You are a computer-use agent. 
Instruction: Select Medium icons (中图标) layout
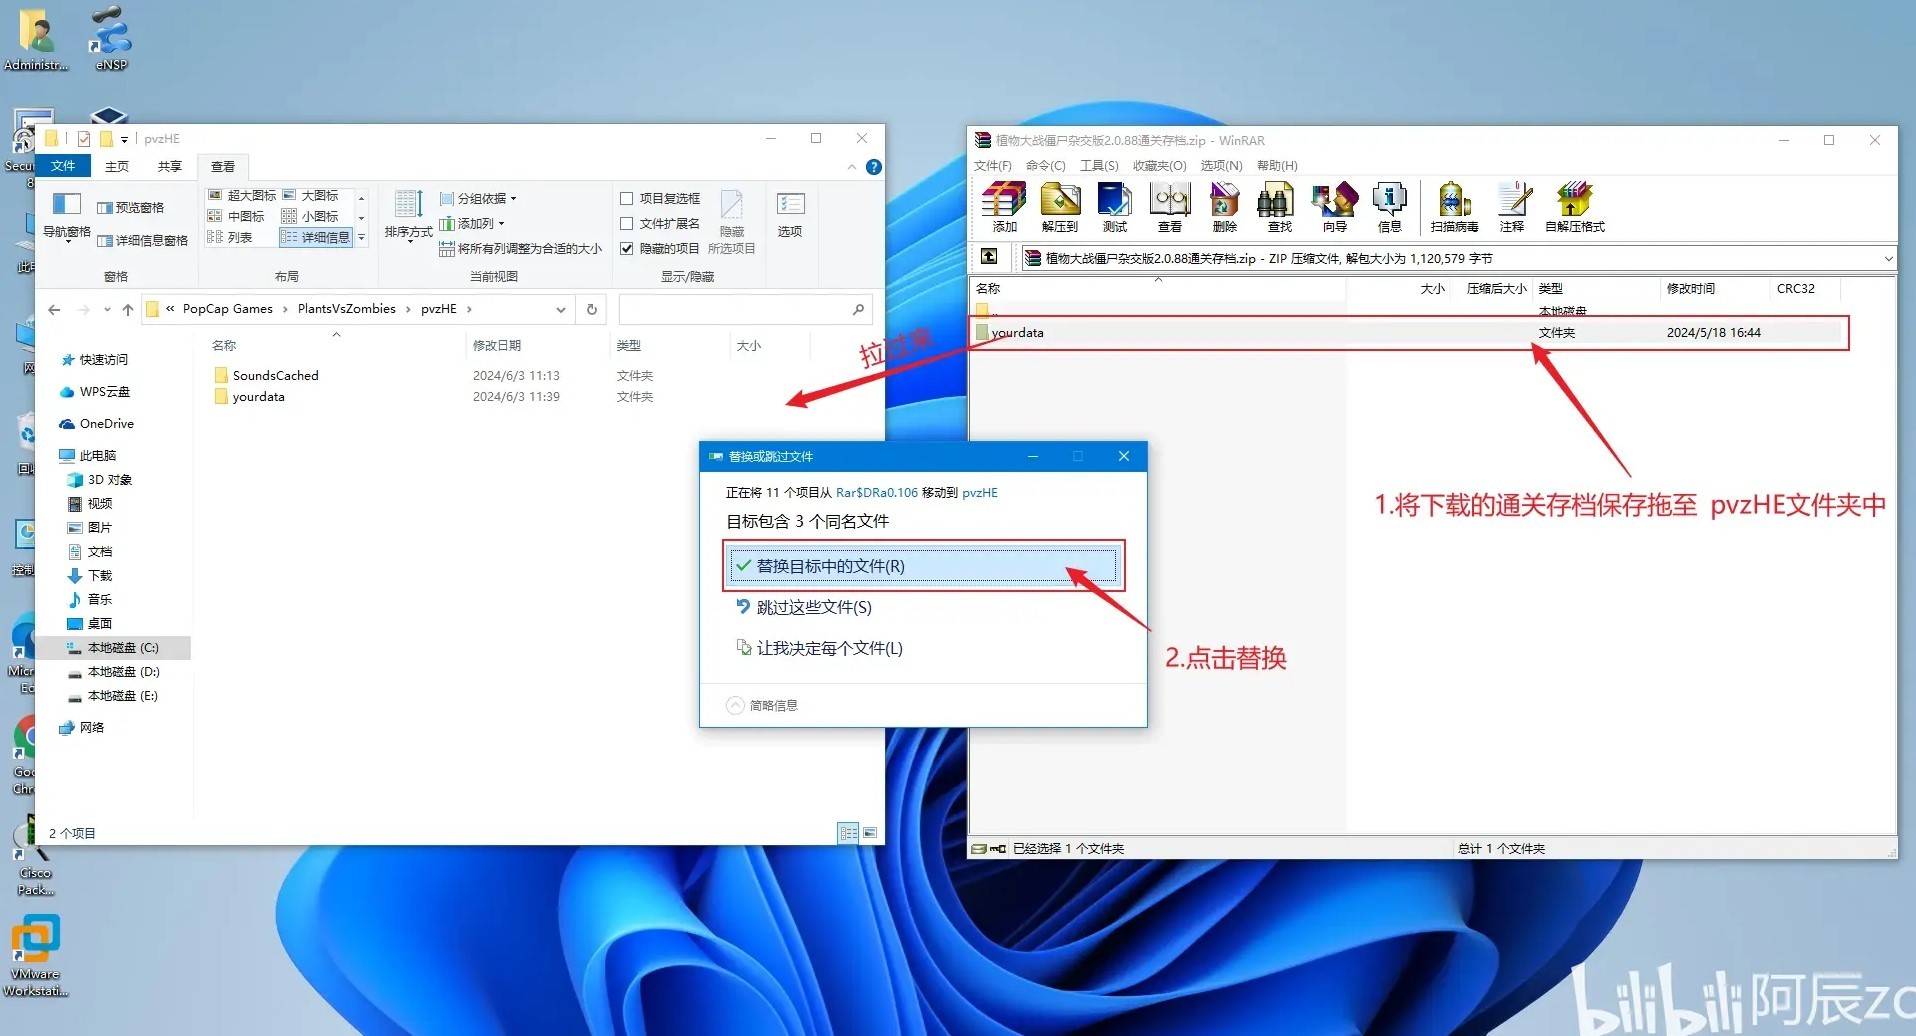pyautogui.click(x=235, y=216)
